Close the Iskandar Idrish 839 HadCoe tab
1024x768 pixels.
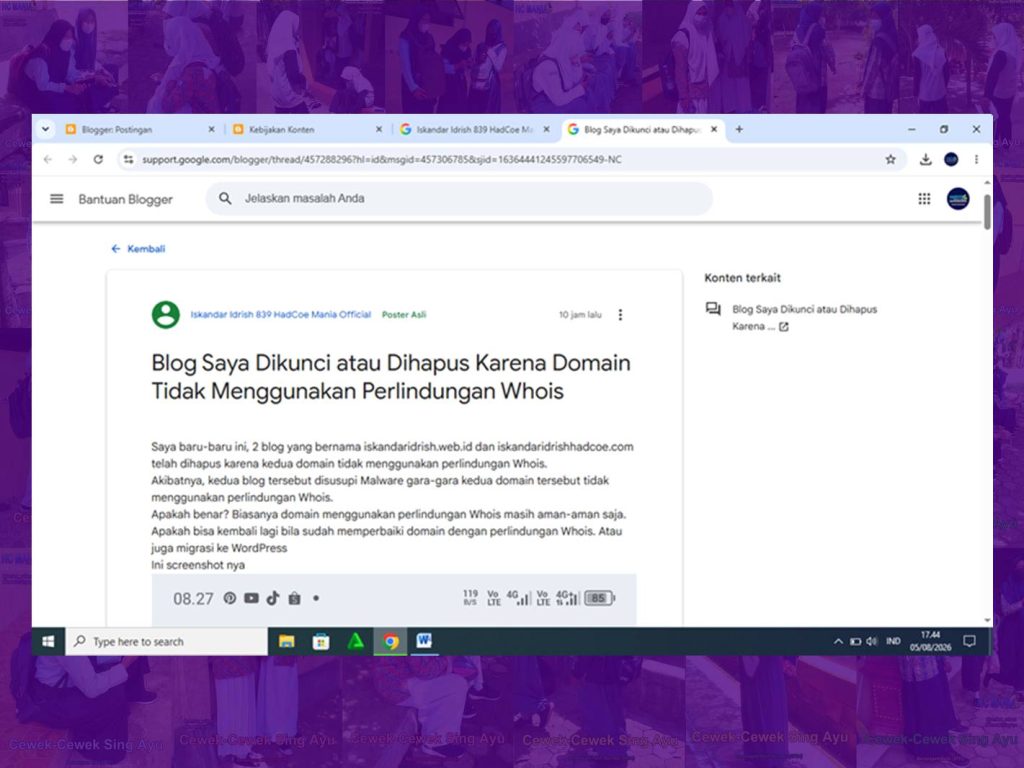point(547,129)
